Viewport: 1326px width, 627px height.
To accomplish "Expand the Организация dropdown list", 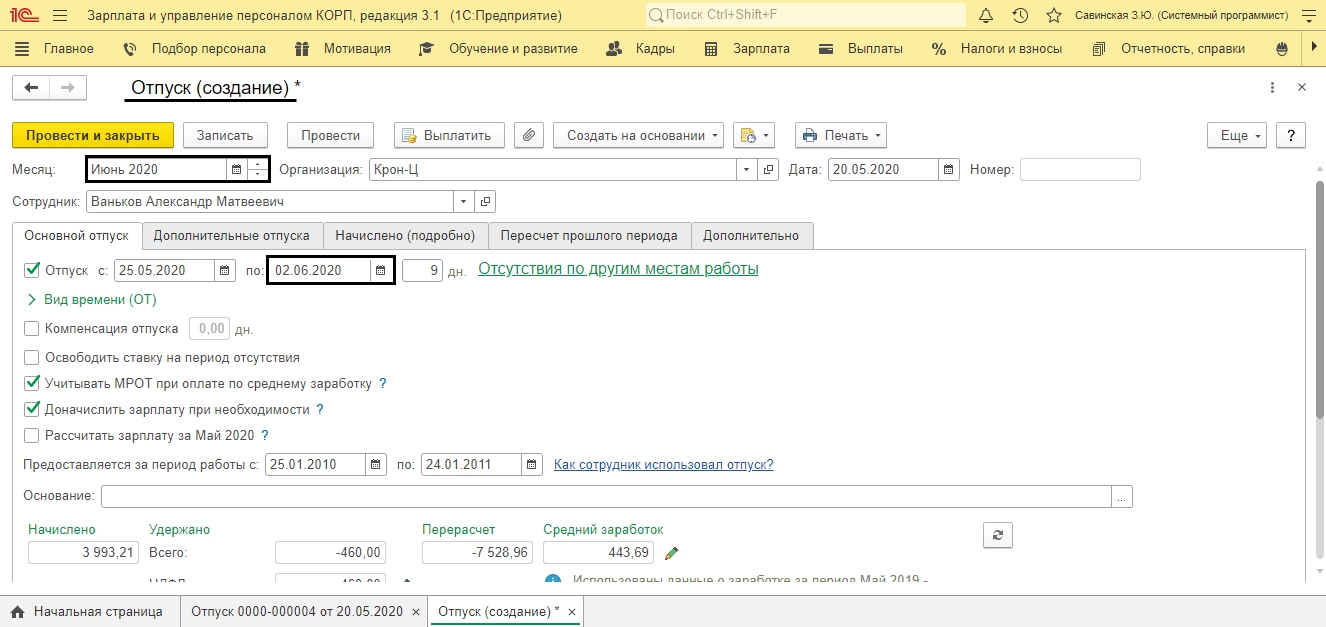I will click(747, 170).
